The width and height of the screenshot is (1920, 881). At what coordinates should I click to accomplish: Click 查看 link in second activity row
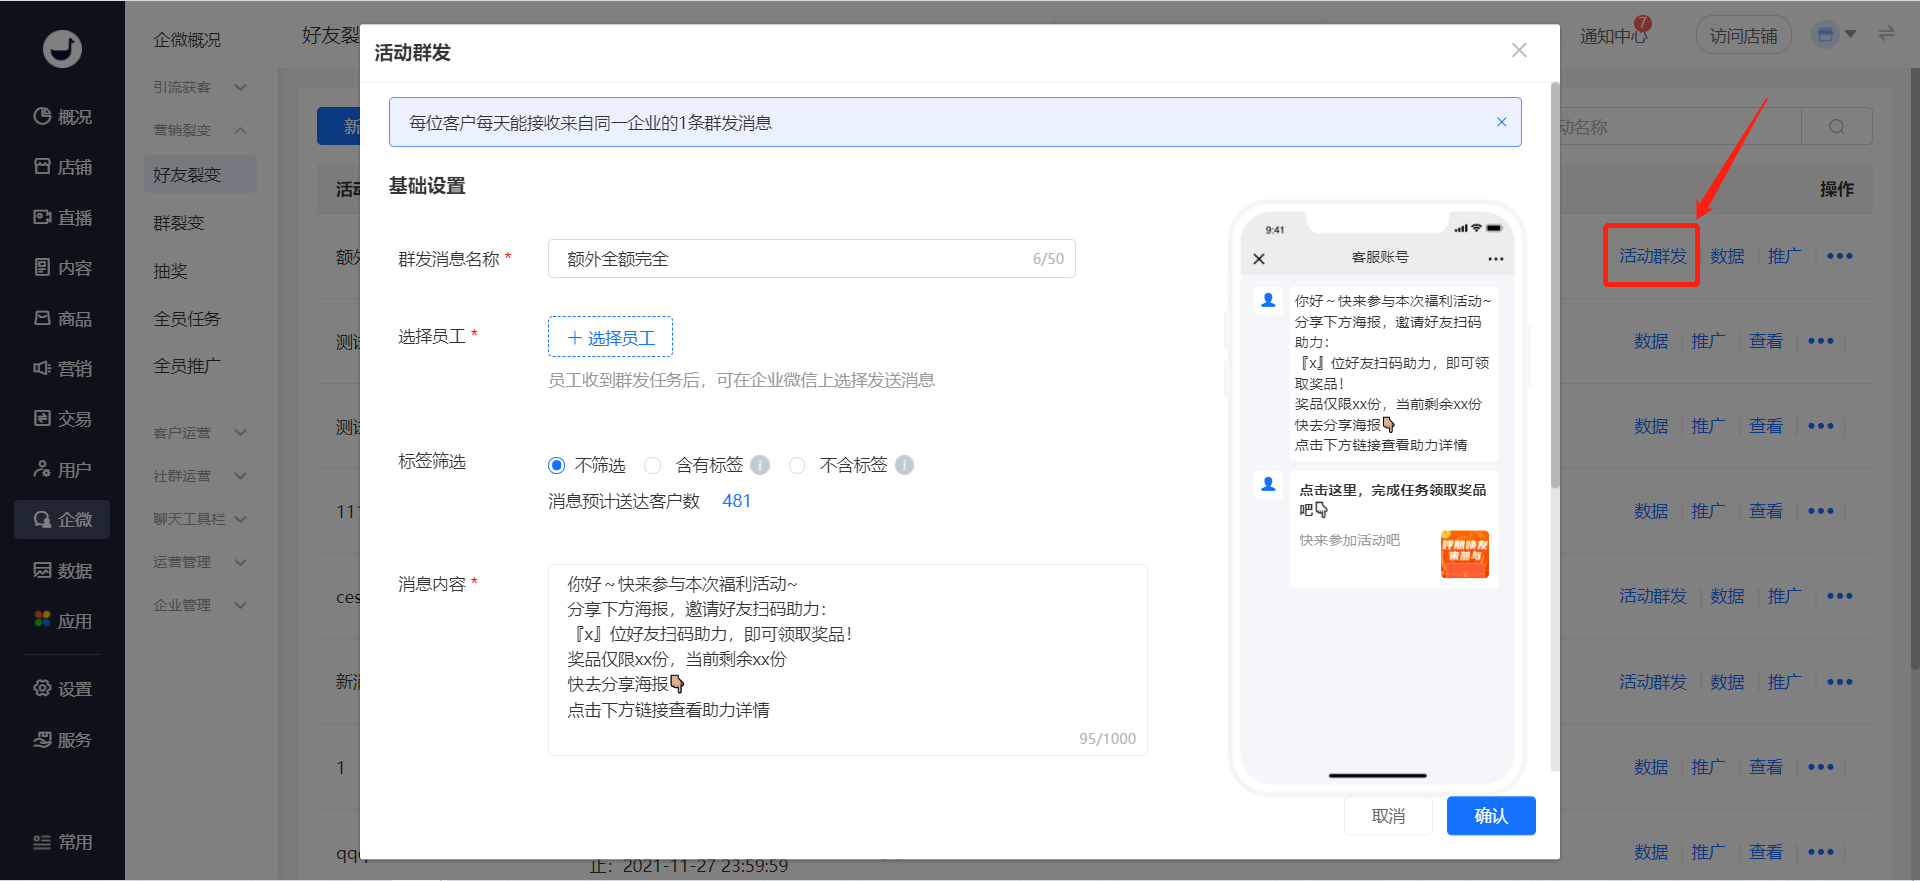click(1766, 341)
